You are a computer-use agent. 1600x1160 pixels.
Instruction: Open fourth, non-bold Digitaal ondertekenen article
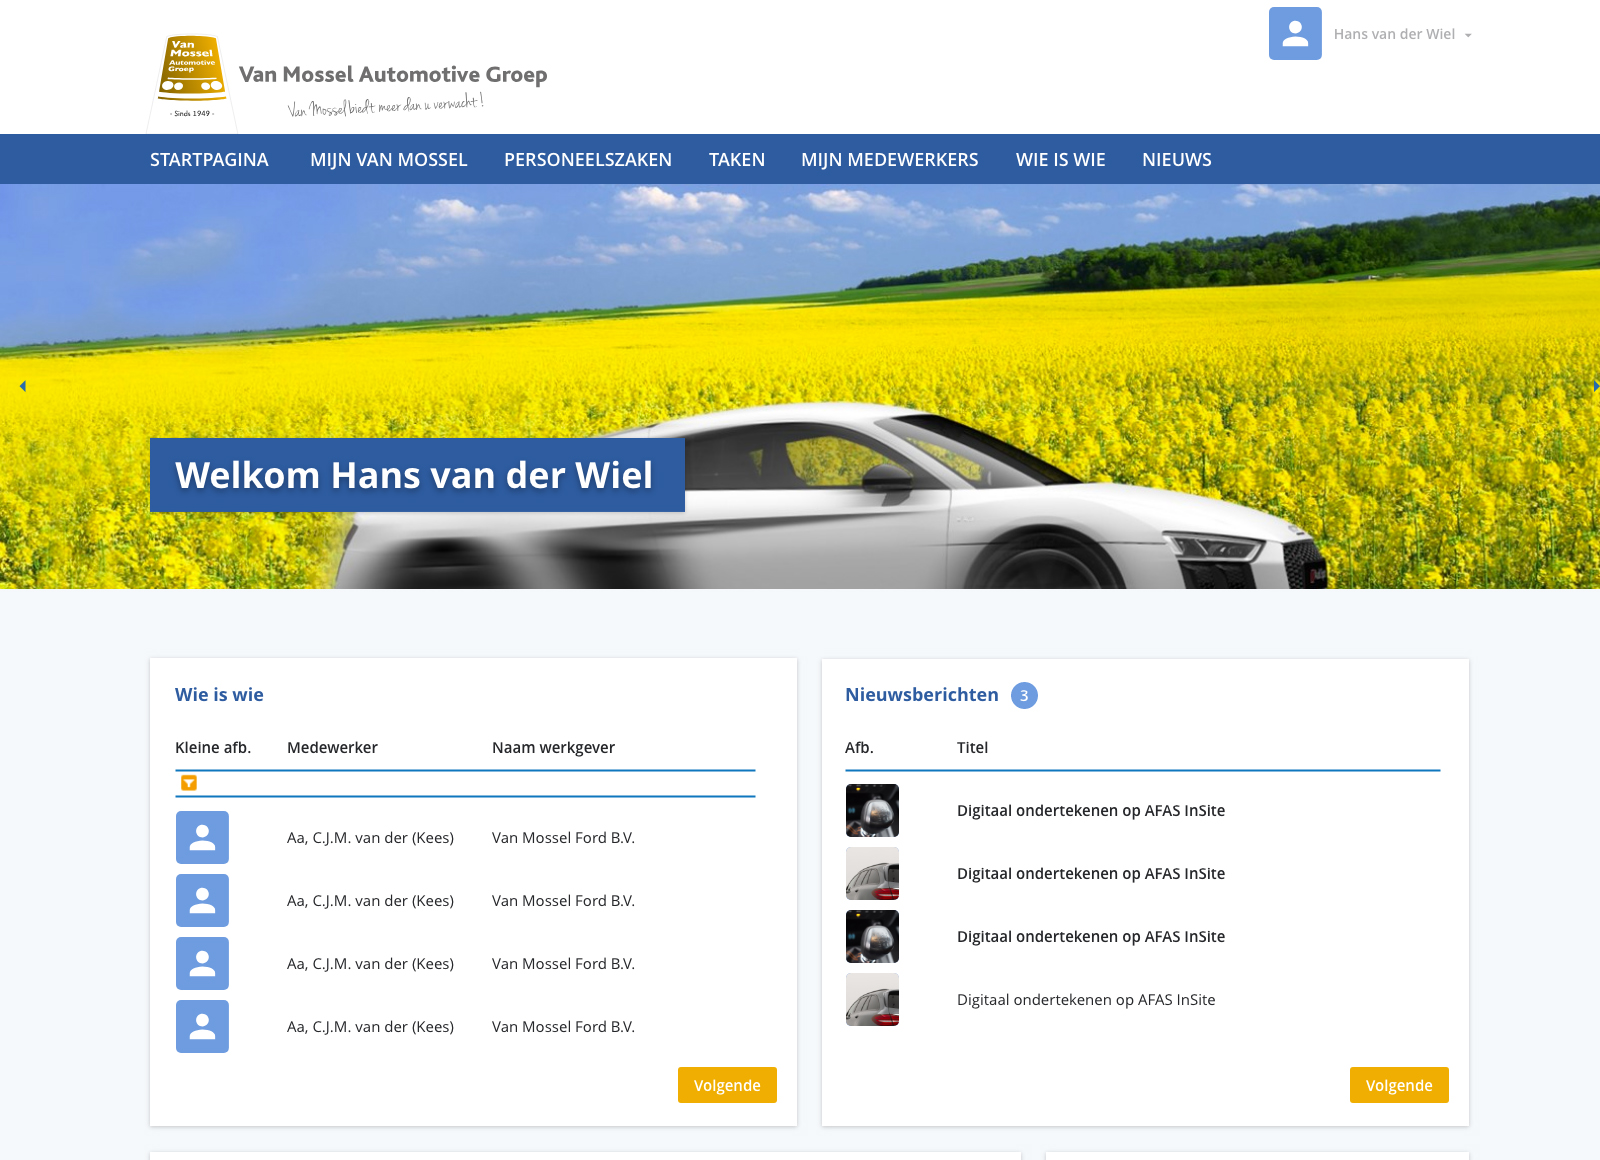pyautogui.click(x=1086, y=1000)
